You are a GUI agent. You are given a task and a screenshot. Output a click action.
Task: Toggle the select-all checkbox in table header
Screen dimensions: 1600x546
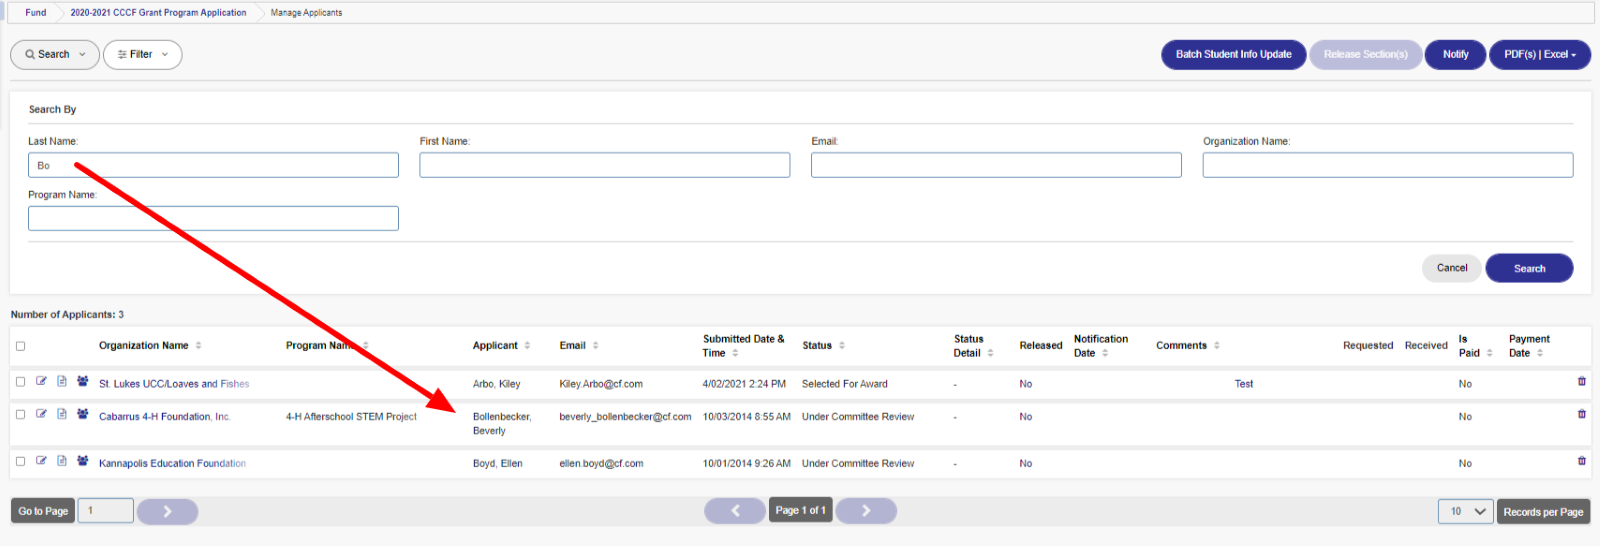20,346
